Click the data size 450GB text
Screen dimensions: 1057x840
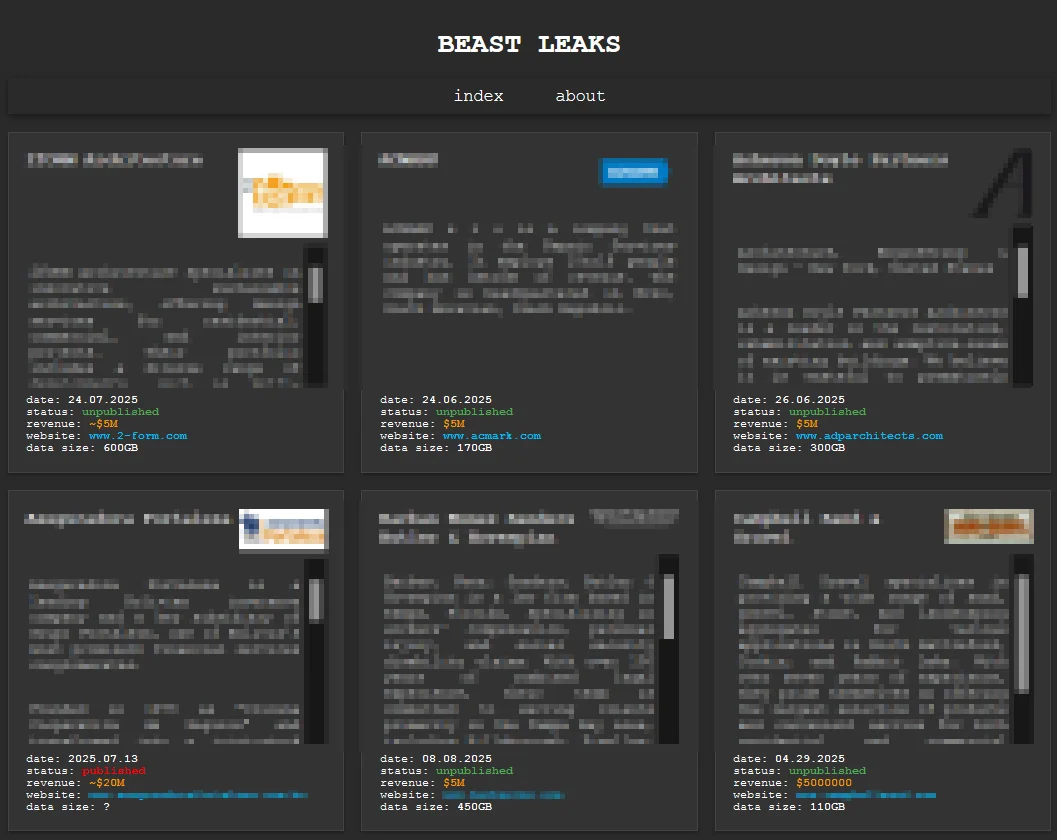point(435,806)
